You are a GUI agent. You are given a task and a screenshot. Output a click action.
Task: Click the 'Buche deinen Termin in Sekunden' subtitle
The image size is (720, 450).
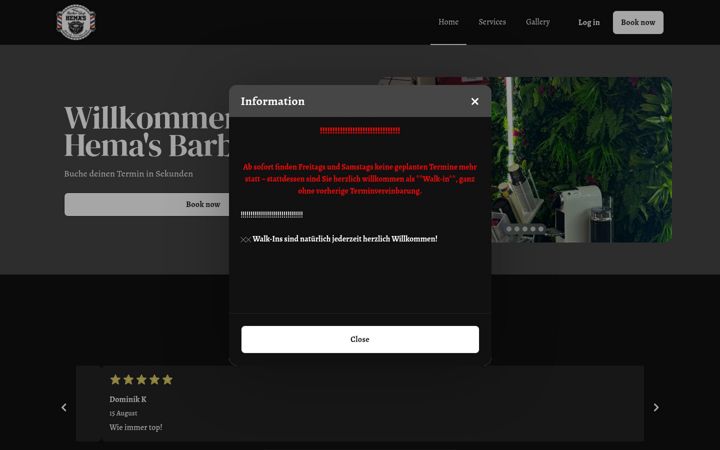[x=129, y=174]
